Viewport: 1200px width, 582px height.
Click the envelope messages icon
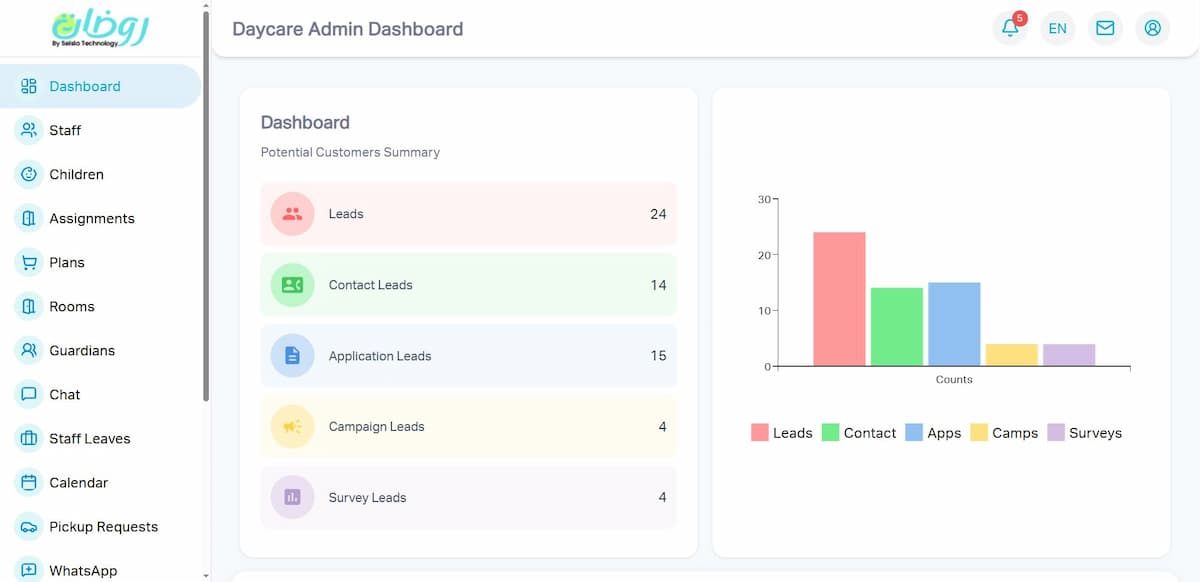coord(1105,28)
